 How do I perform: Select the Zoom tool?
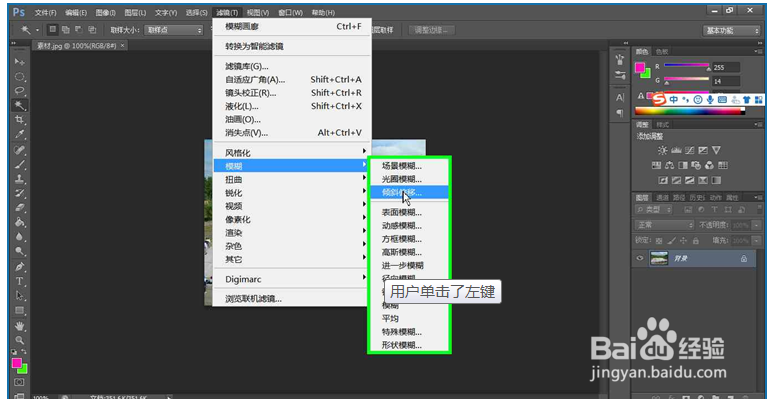(20, 340)
